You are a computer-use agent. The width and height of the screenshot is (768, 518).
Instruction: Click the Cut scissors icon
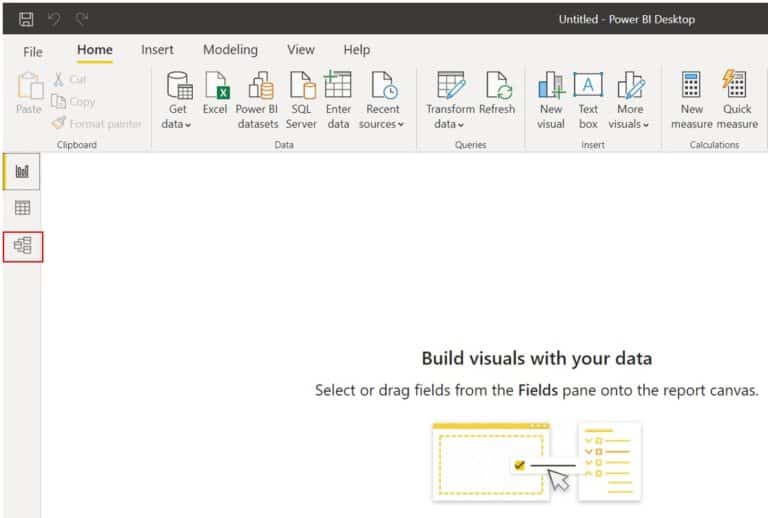pyautogui.click(x=58, y=79)
